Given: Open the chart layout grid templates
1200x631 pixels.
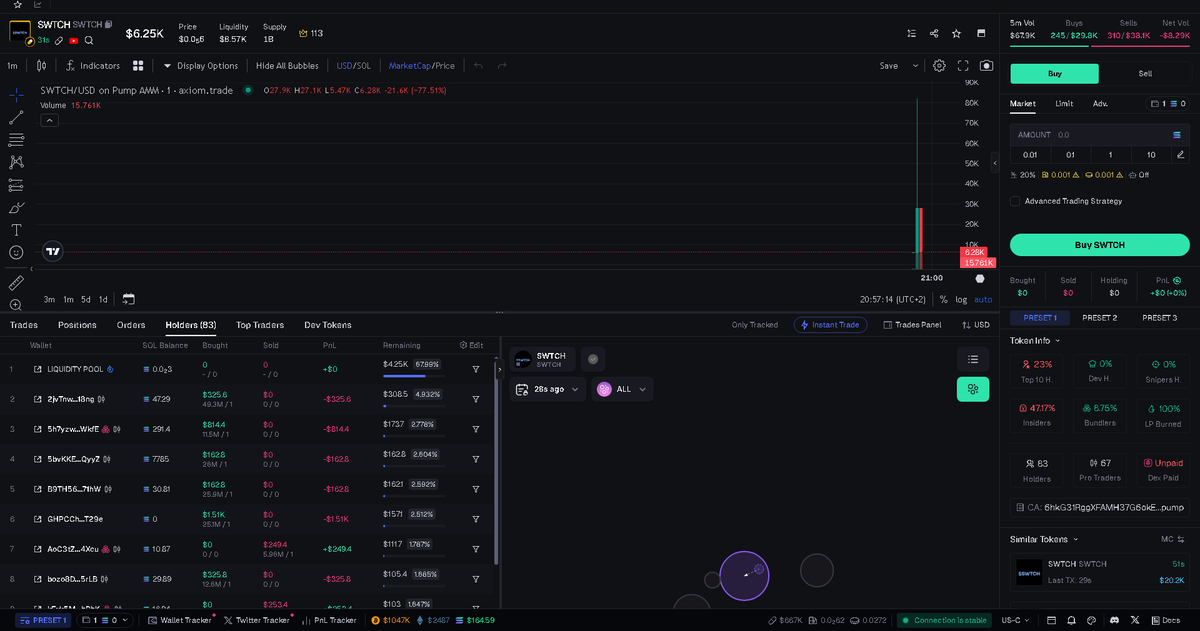Looking at the screenshot, I should point(138,66).
